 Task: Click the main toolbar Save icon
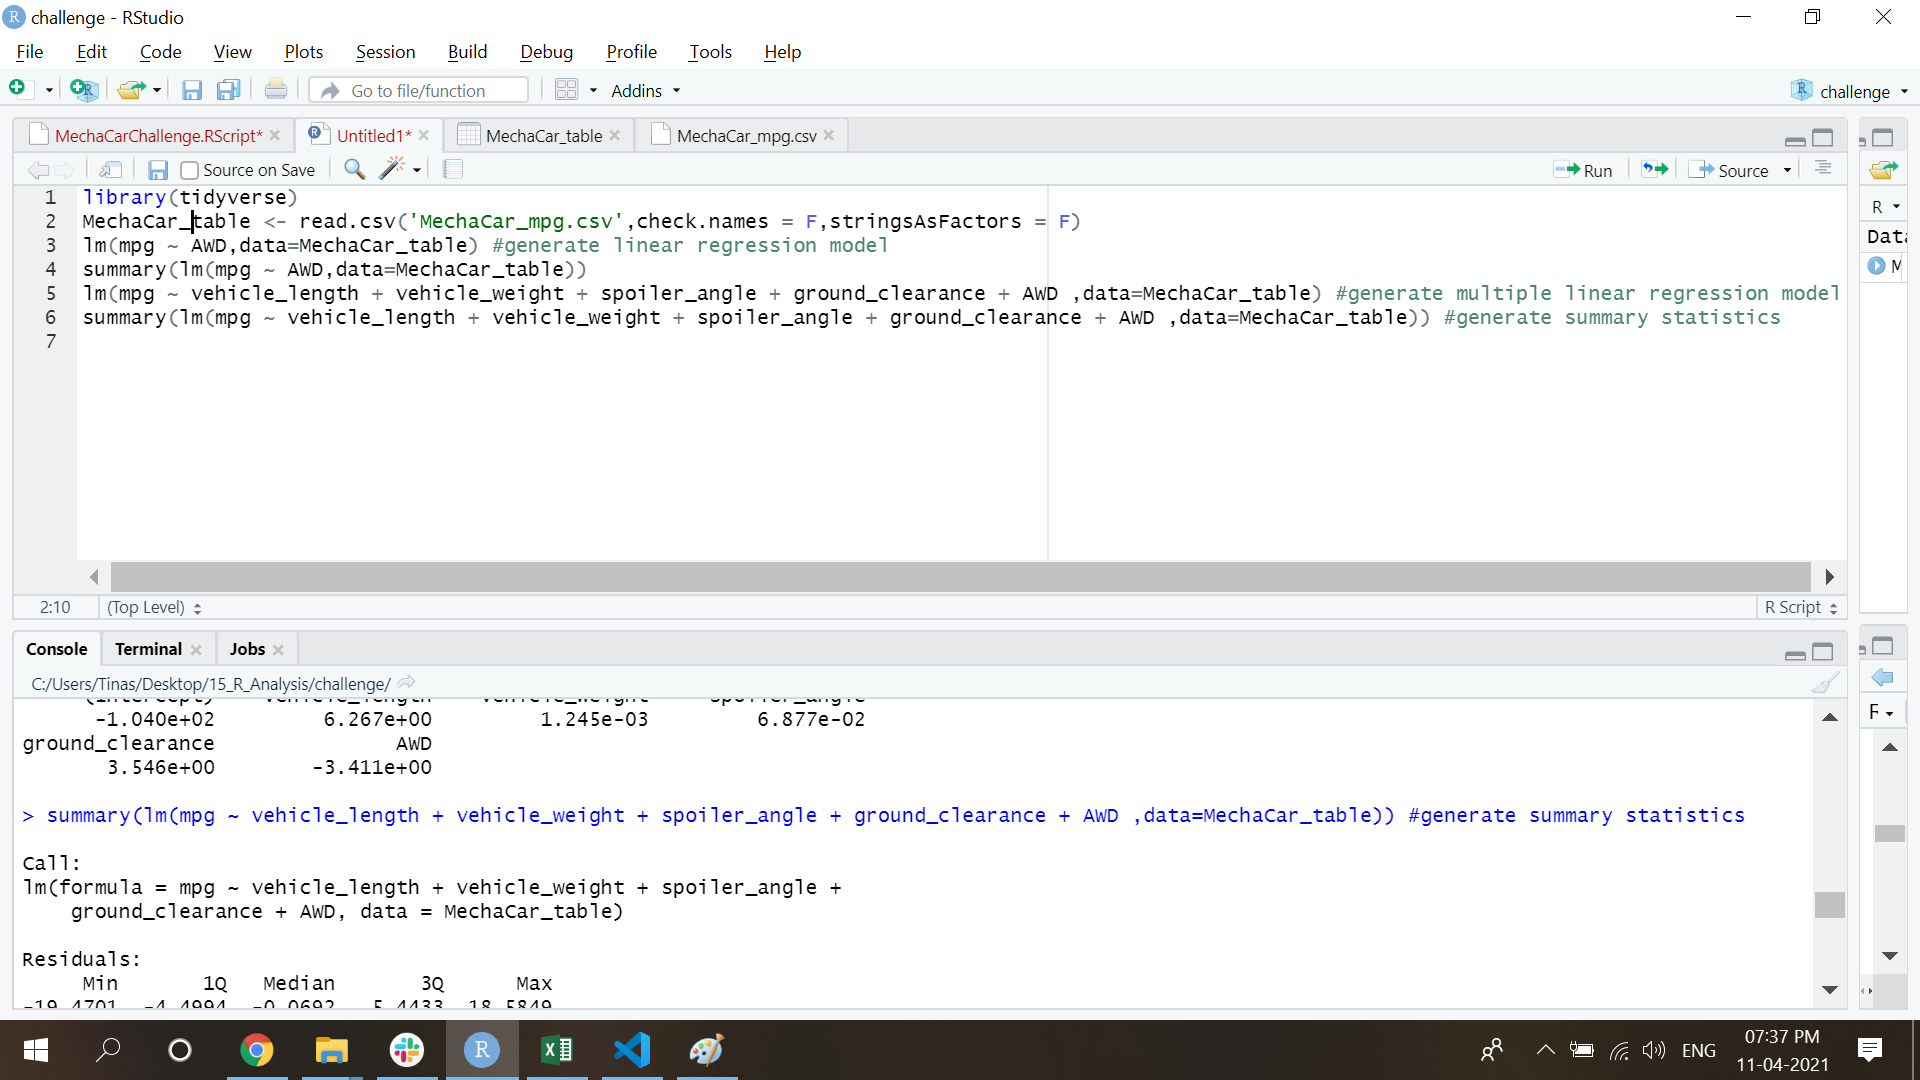[x=192, y=91]
